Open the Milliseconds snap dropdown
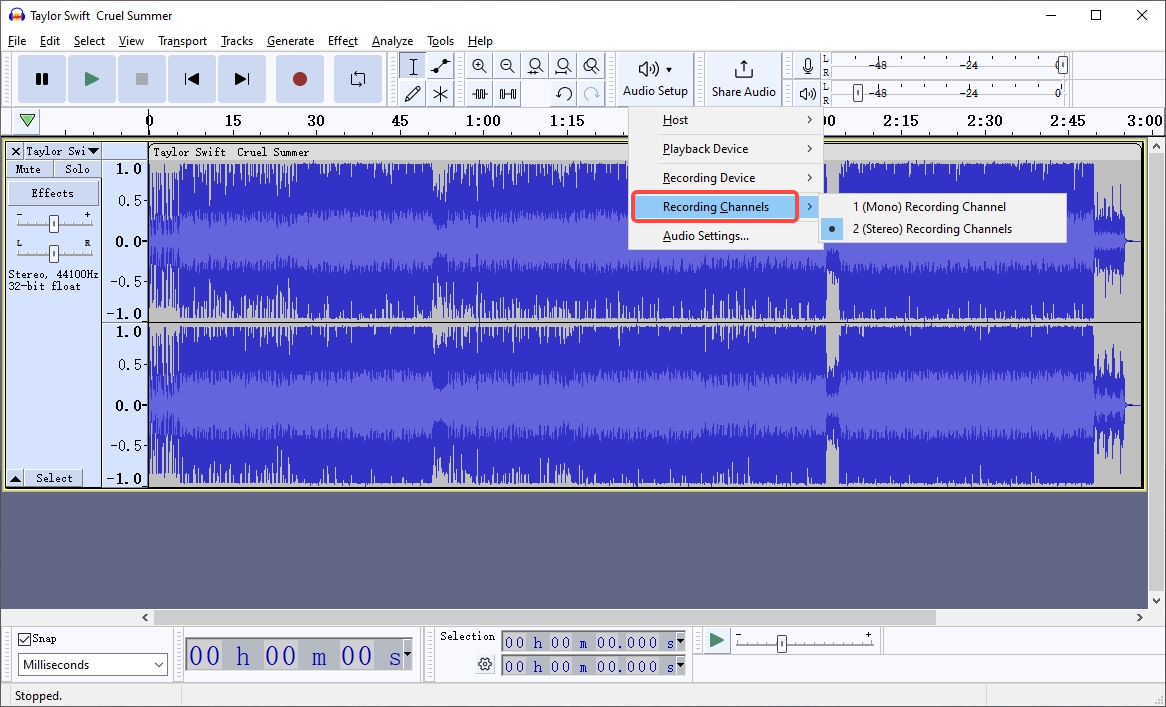The image size is (1166, 707). 93,665
